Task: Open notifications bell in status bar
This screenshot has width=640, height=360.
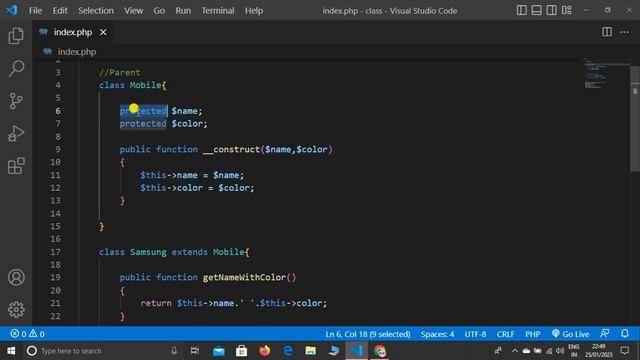Action: click(625, 333)
